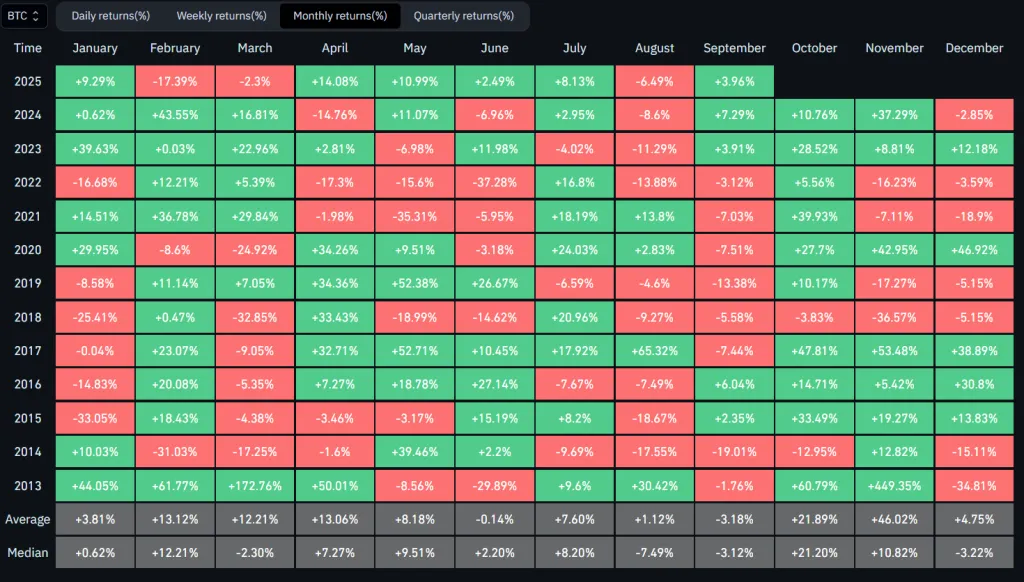Click the +21.89% October average cell
The image size is (1024, 582).
click(814, 520)
